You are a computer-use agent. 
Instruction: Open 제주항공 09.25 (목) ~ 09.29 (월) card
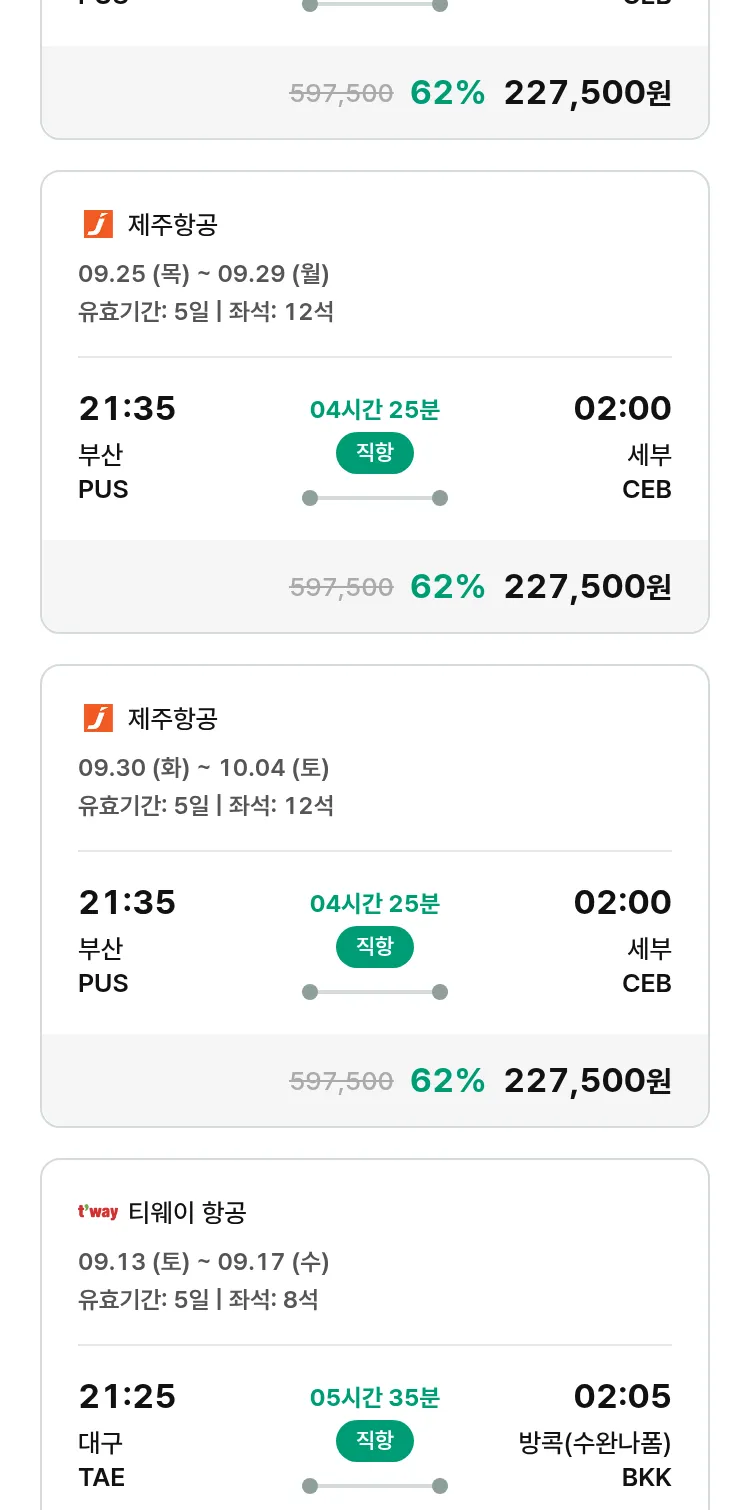point(374,290)
